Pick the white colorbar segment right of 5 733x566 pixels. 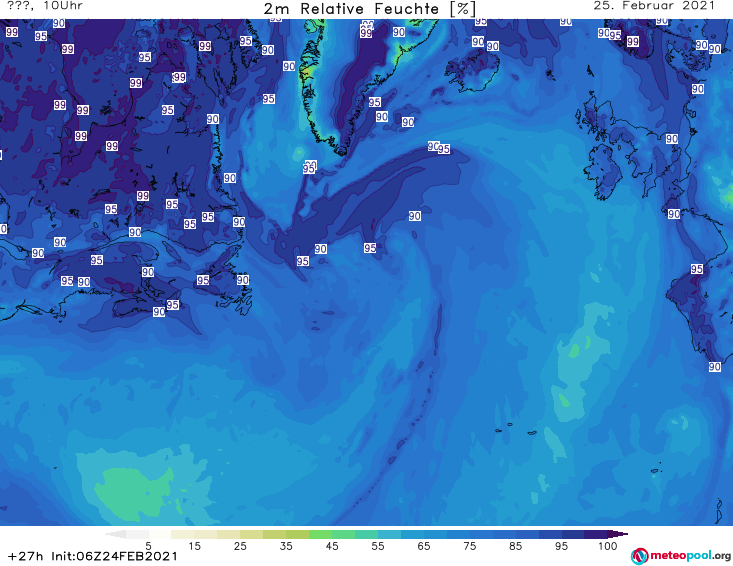[x=160, y=534]
